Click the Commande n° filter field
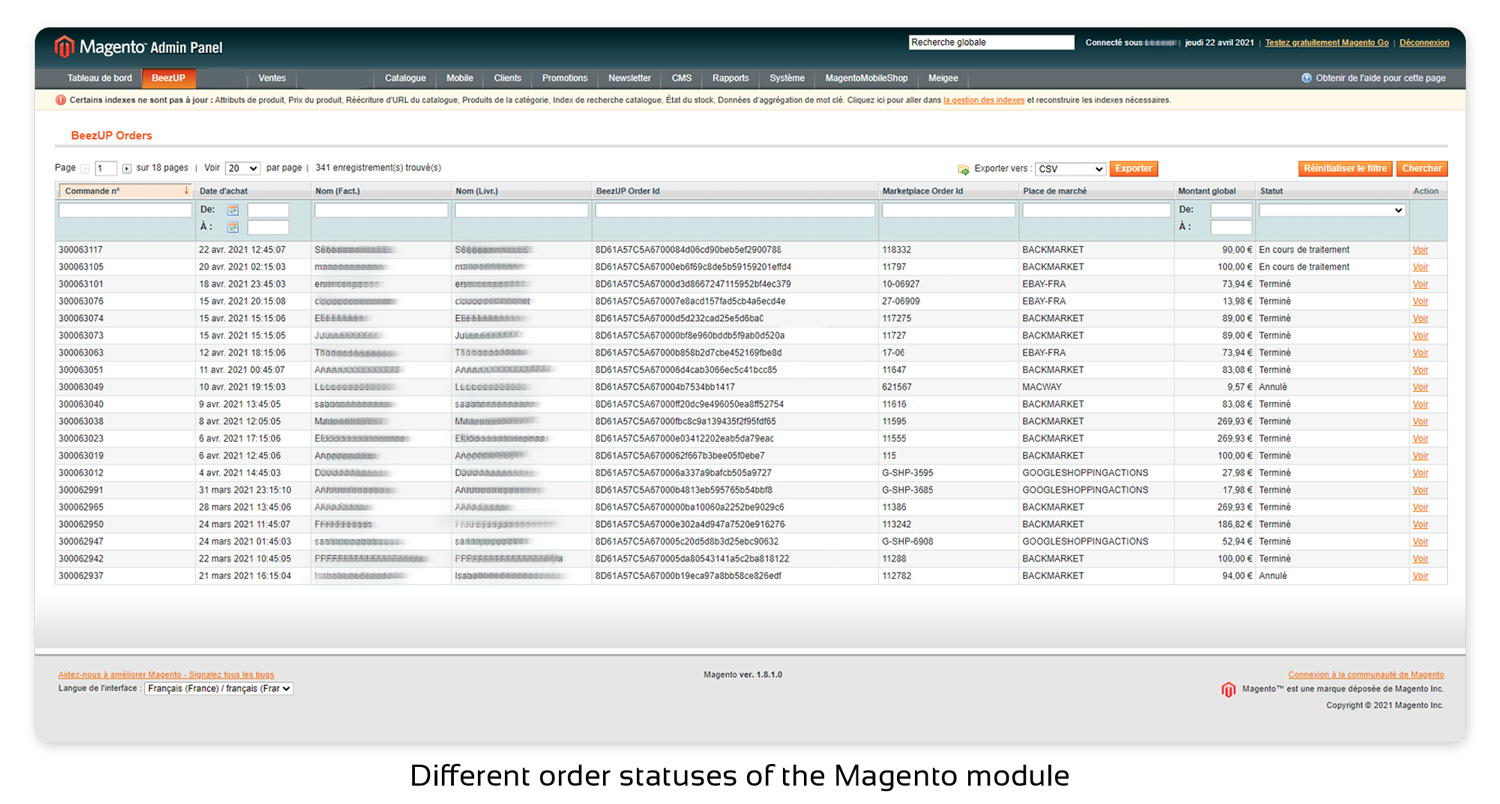The height and width of the screenshot is (804, 1500). 125,211
